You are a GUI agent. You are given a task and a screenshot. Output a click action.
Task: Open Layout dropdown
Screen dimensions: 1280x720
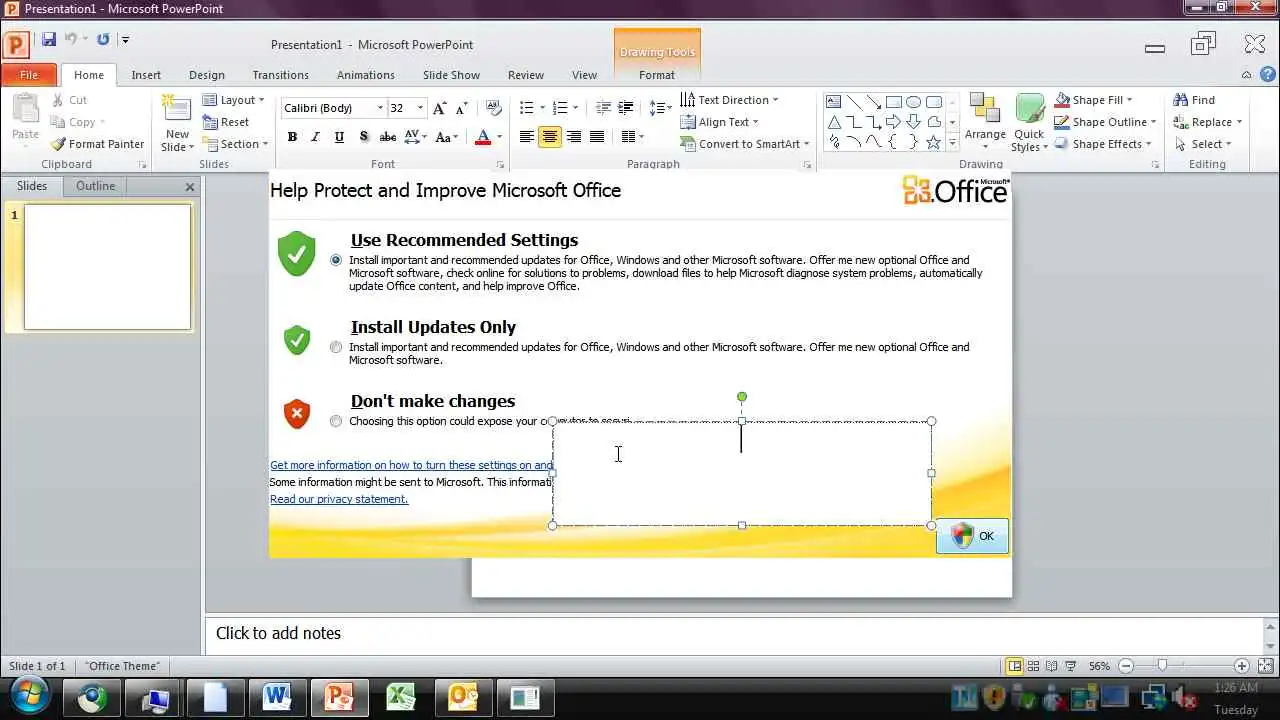pyautogui.click(x=234, y=100)
